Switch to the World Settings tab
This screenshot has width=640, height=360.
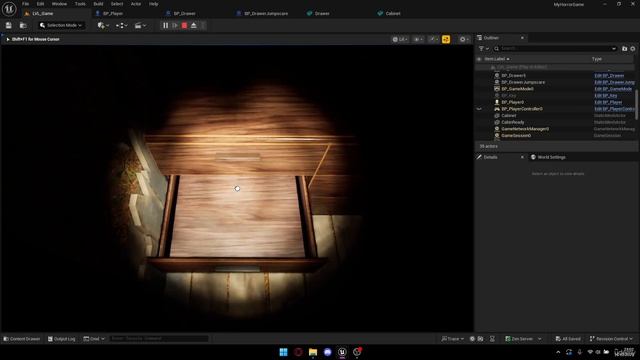548,157
